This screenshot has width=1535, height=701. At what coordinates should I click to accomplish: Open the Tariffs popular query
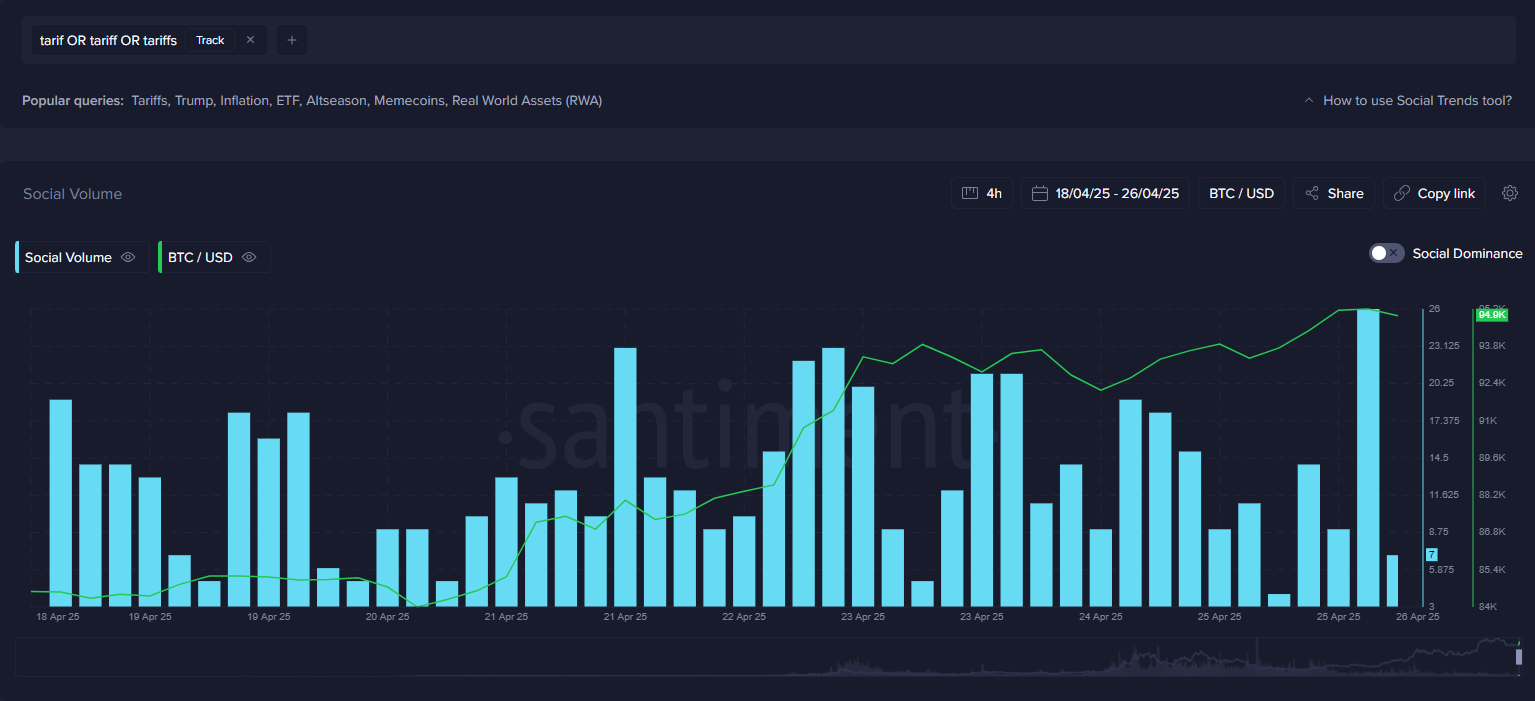click(x=148, y=100)
